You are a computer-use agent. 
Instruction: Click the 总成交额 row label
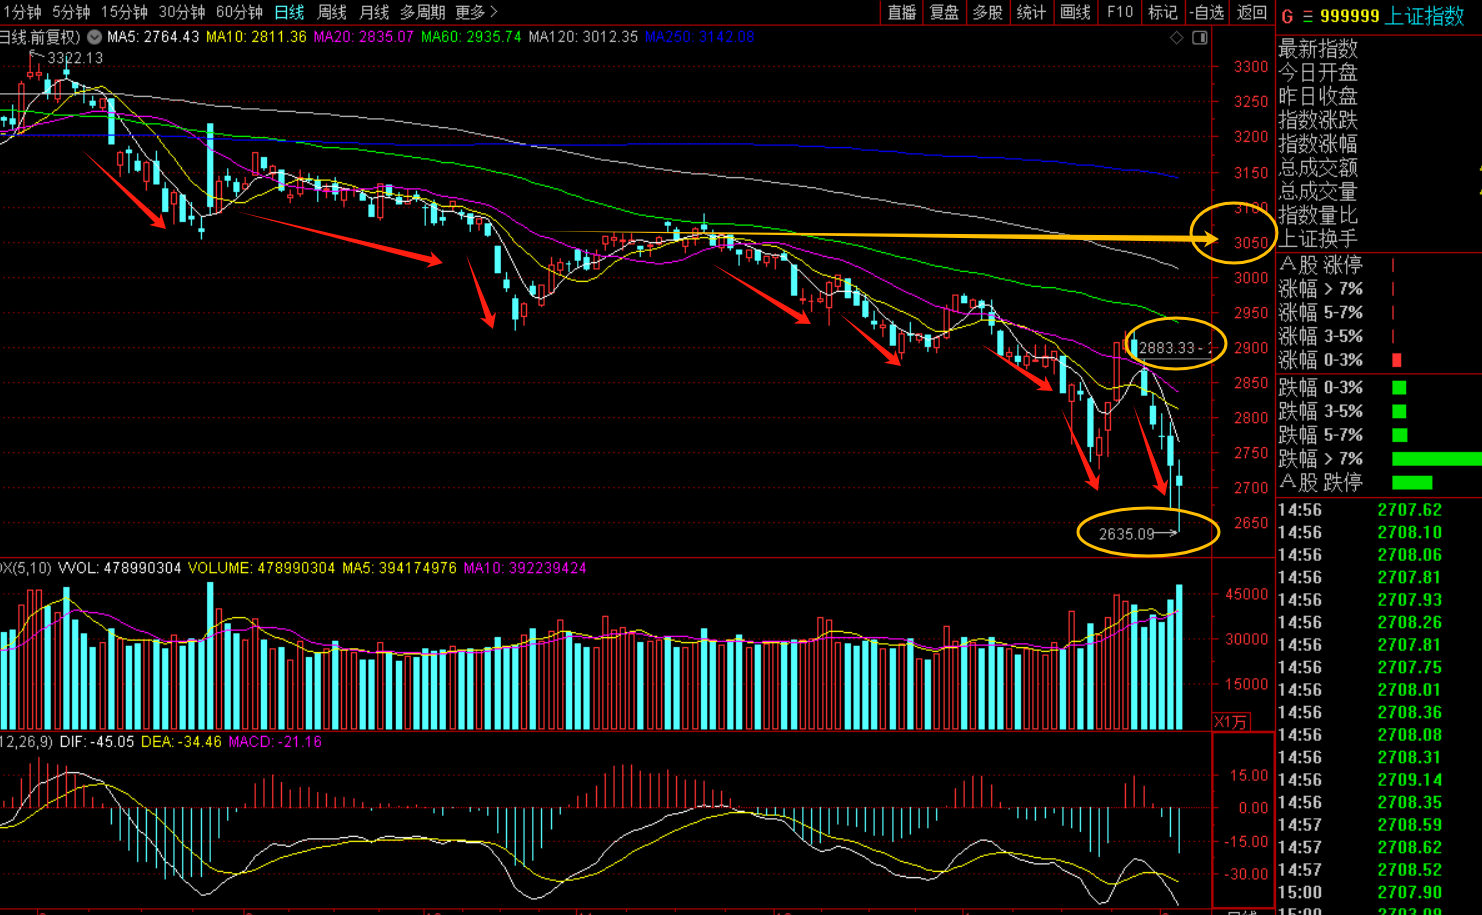[x=1318, y=168]
